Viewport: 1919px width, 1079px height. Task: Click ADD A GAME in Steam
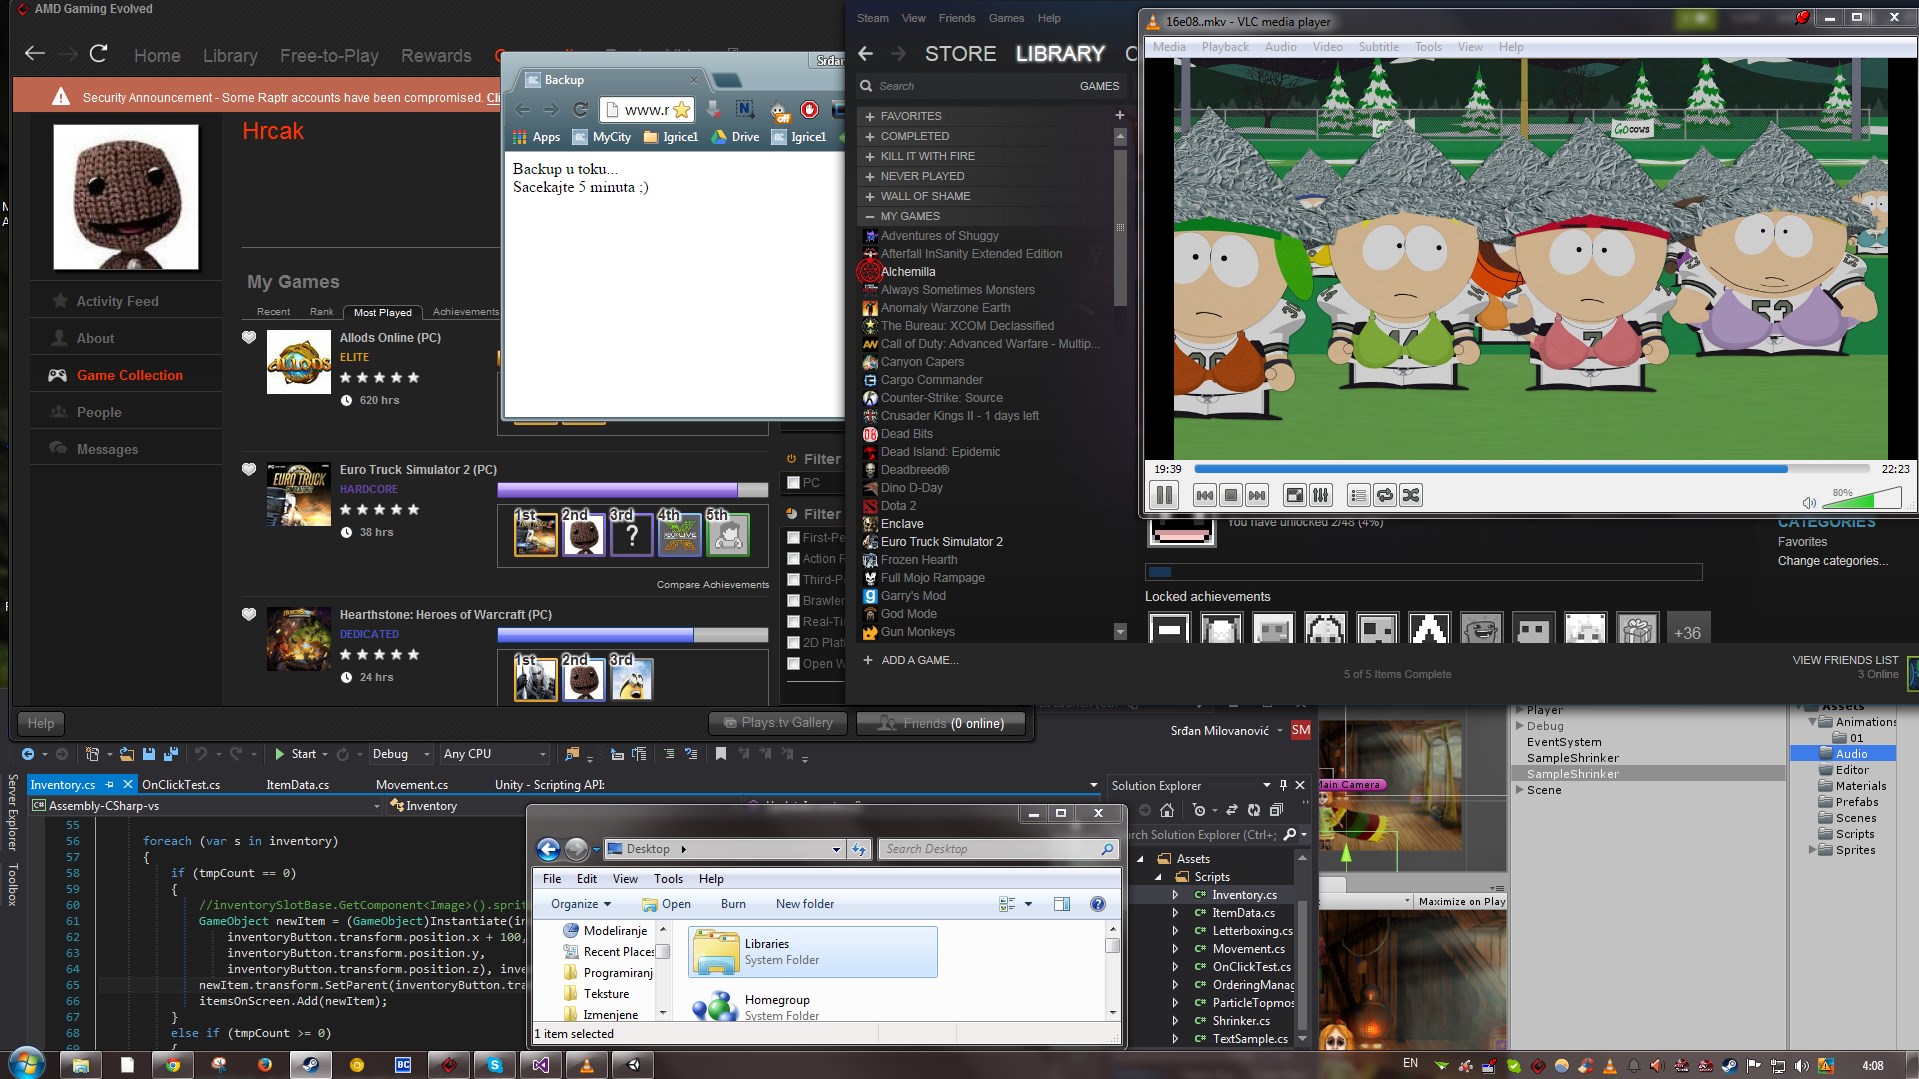910,660
